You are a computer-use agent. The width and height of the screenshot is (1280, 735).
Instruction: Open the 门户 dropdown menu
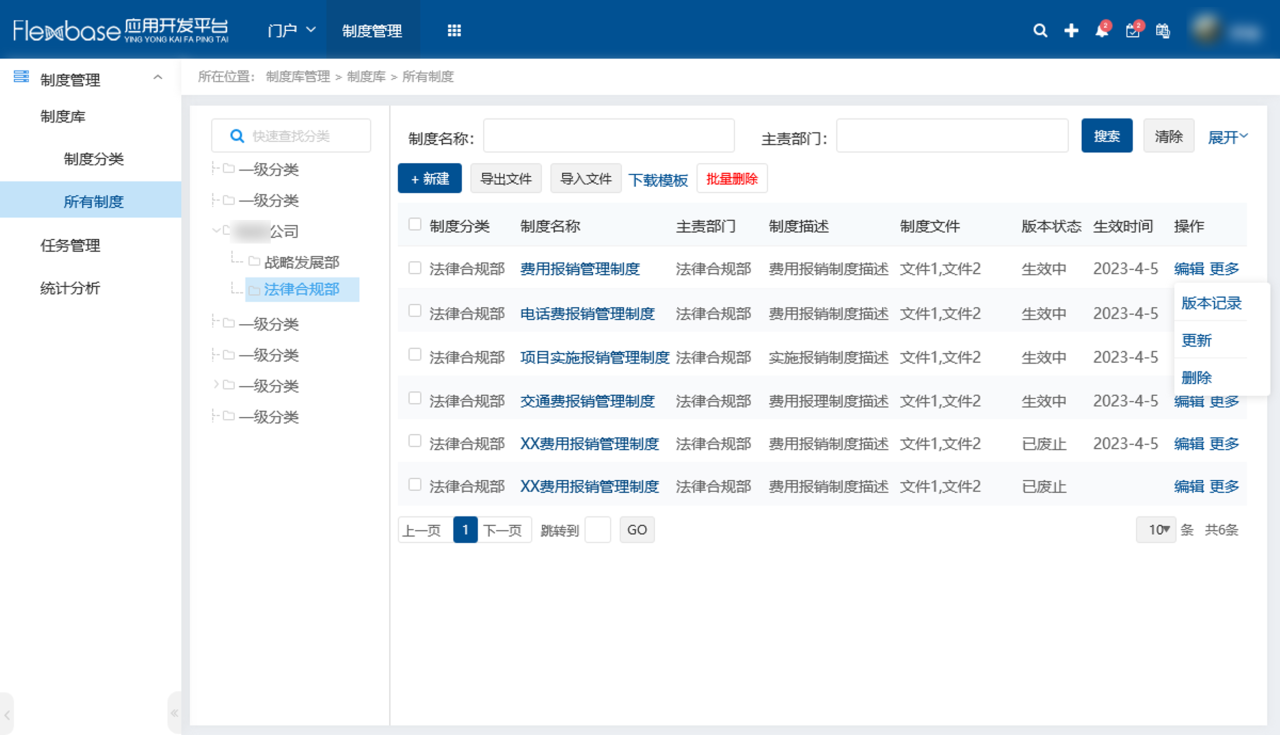[290, 30]
